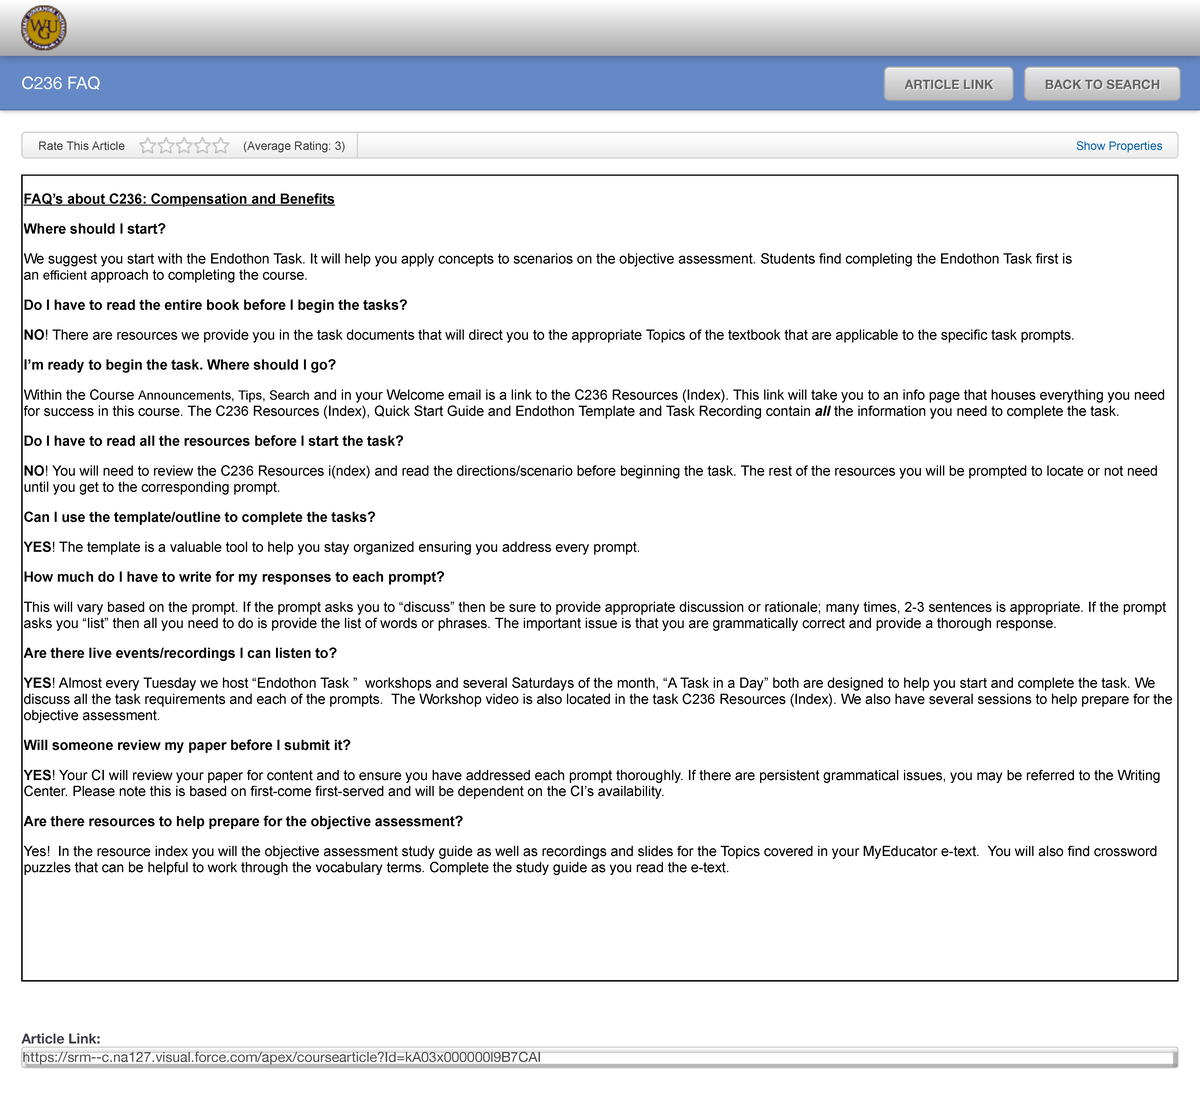Click the 'How much do I have to write' question
Screen dimensions: 1200x1111
(234, 577)
